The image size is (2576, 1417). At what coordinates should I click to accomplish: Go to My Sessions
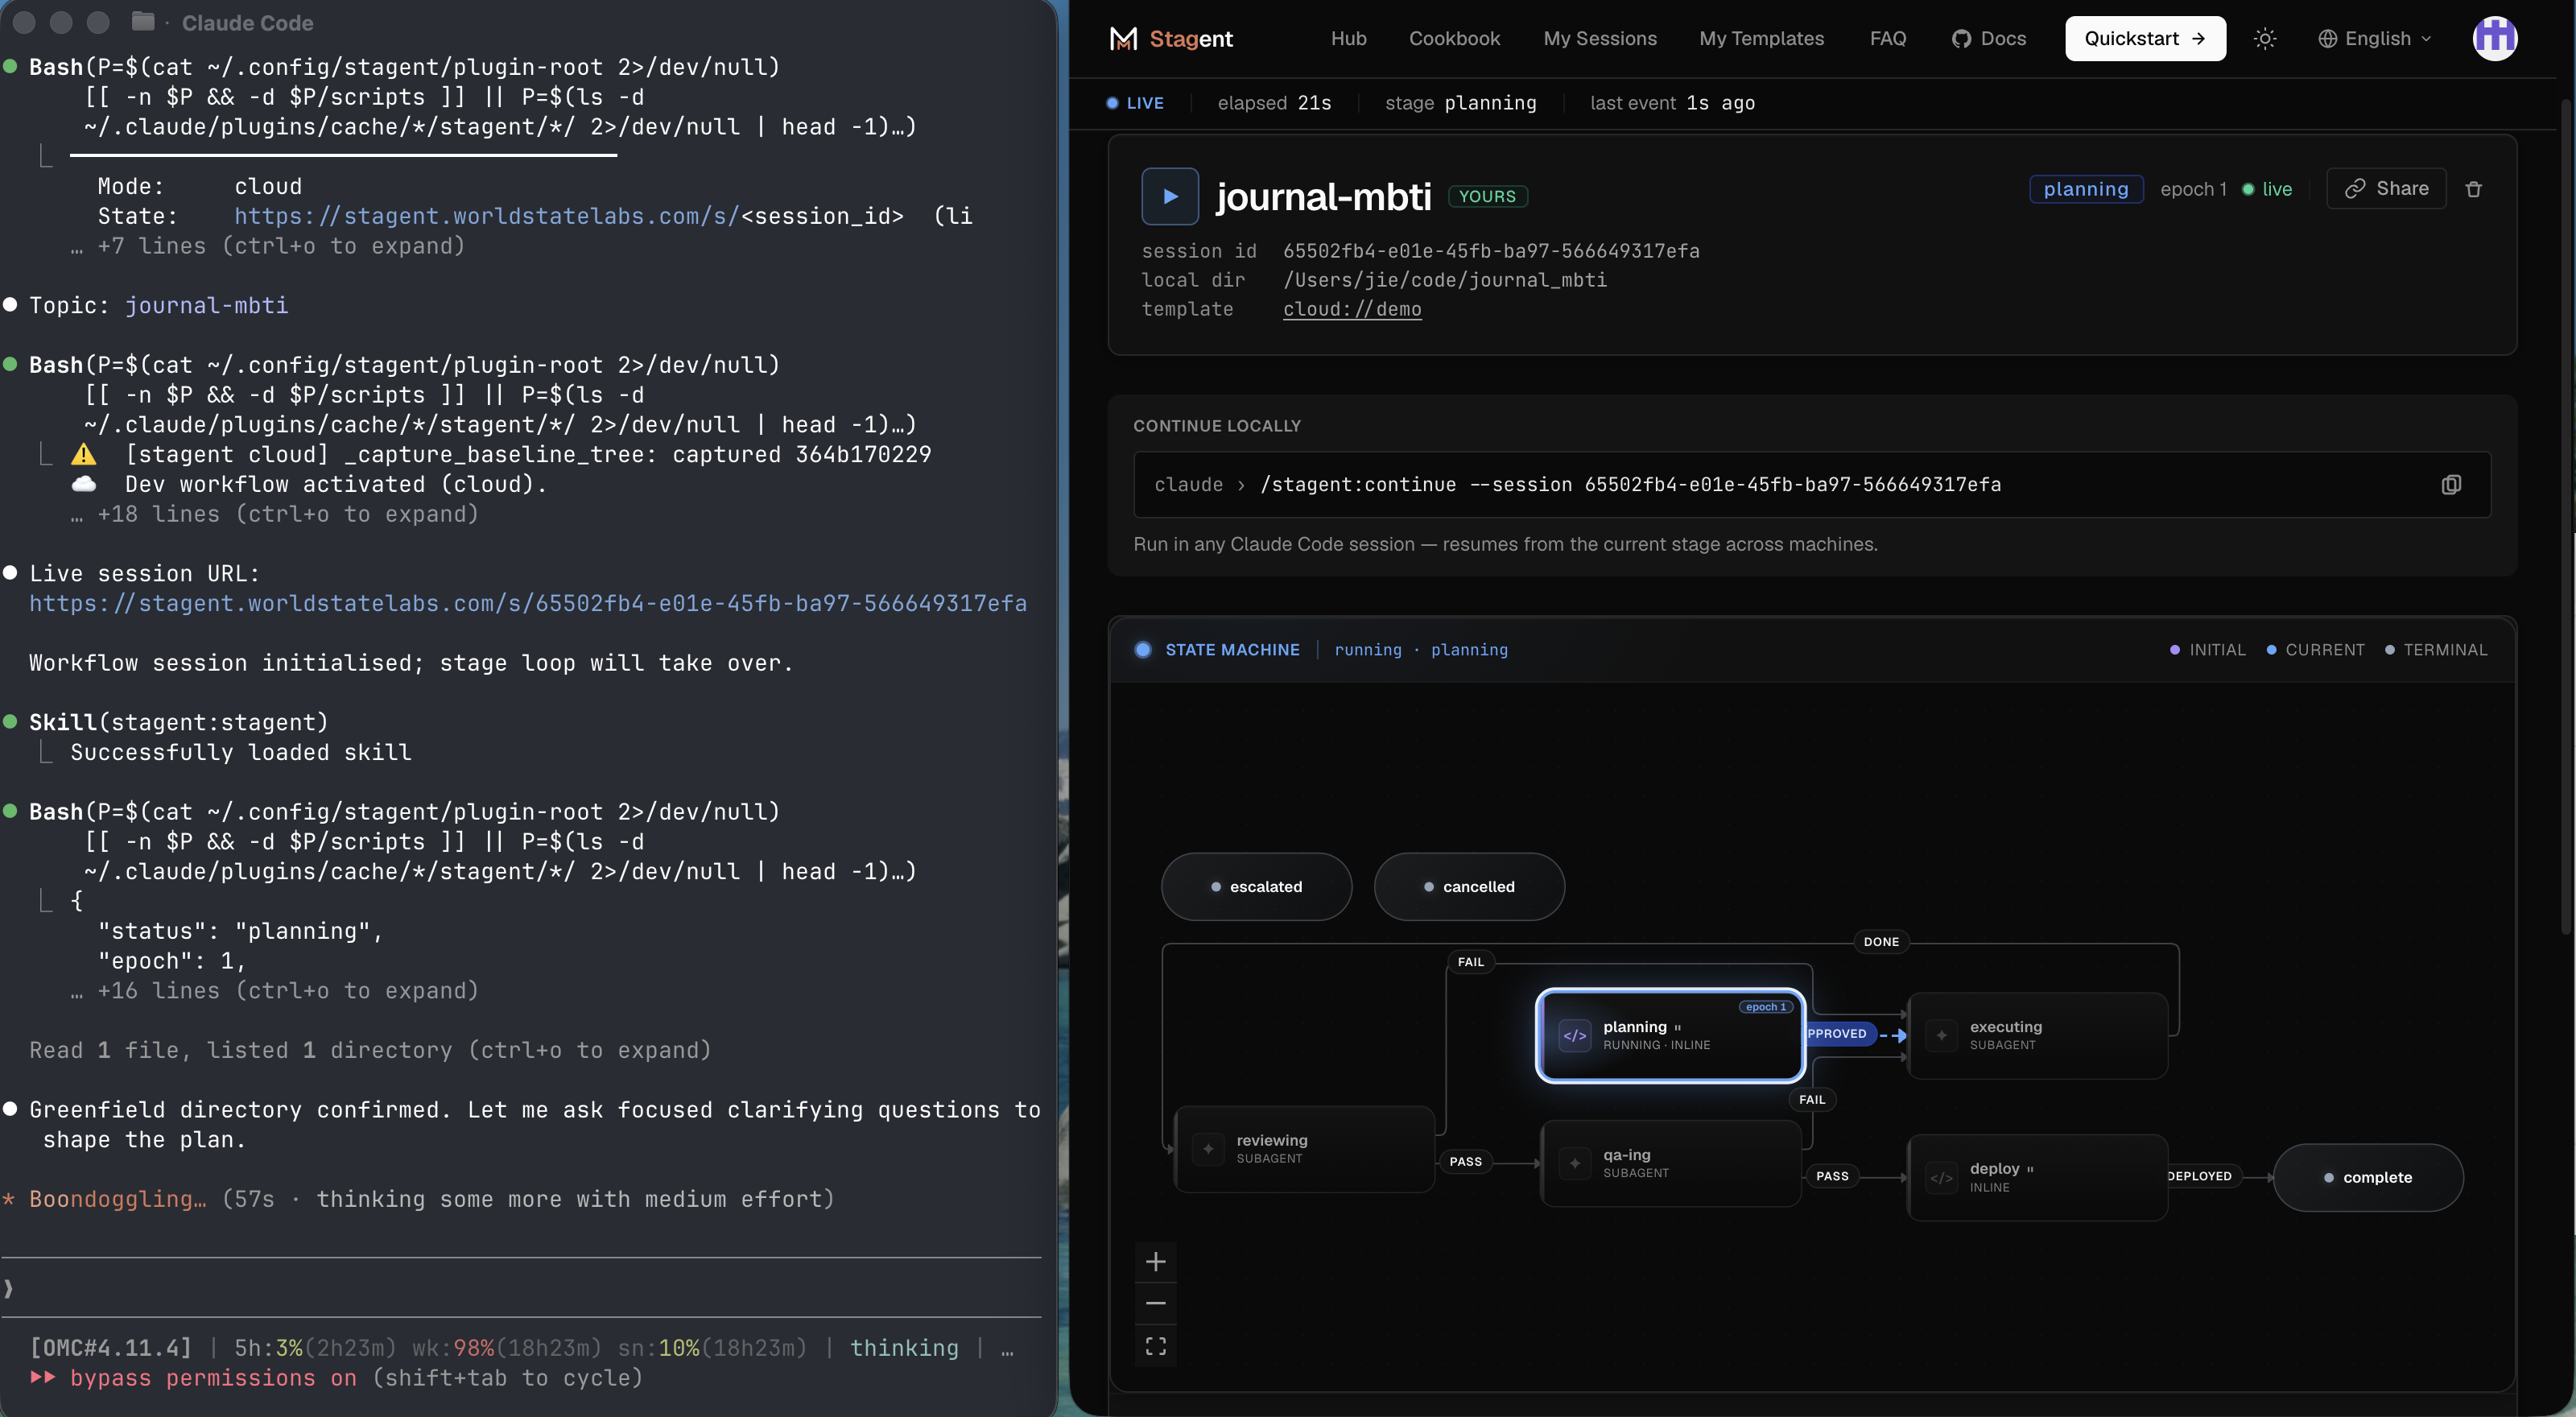tap(1600, 38)
